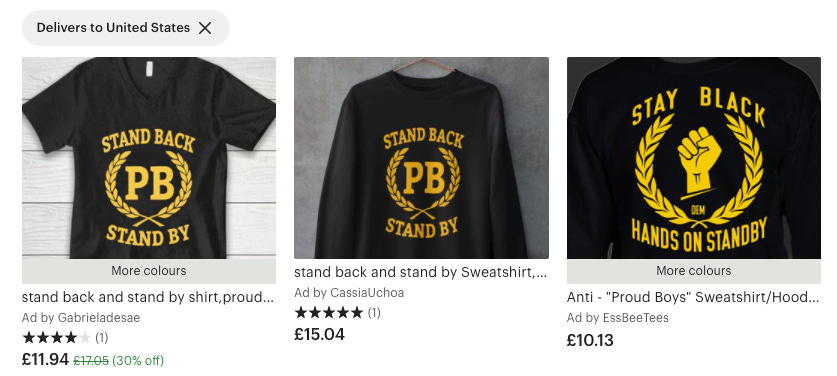Click the crossed-out £17.05 original price
The width and height of the screenshot is (837, 376).
(x=91, y=361)
